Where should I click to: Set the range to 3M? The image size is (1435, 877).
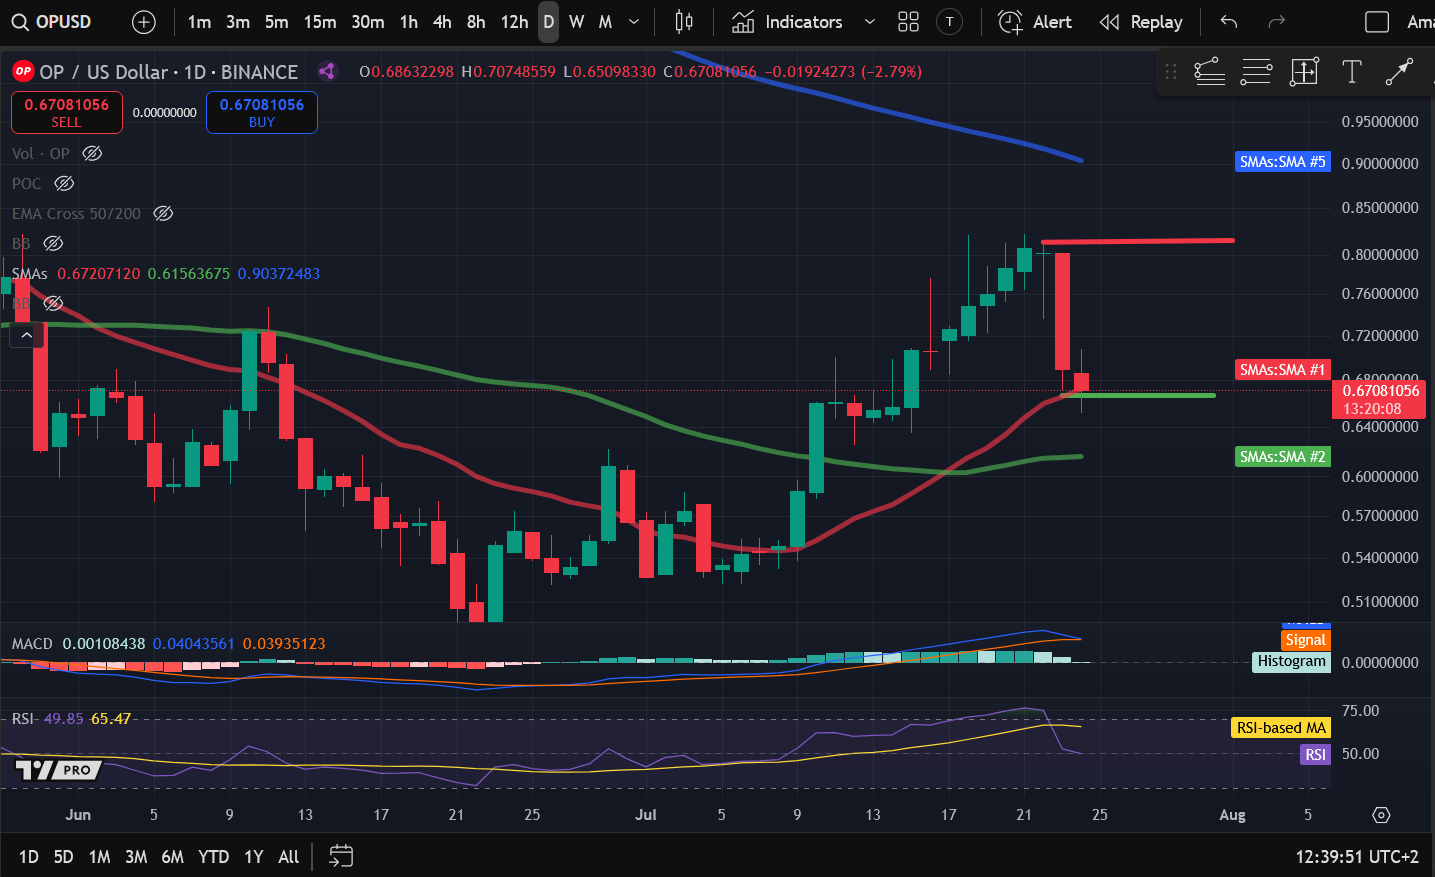(136, 856)
